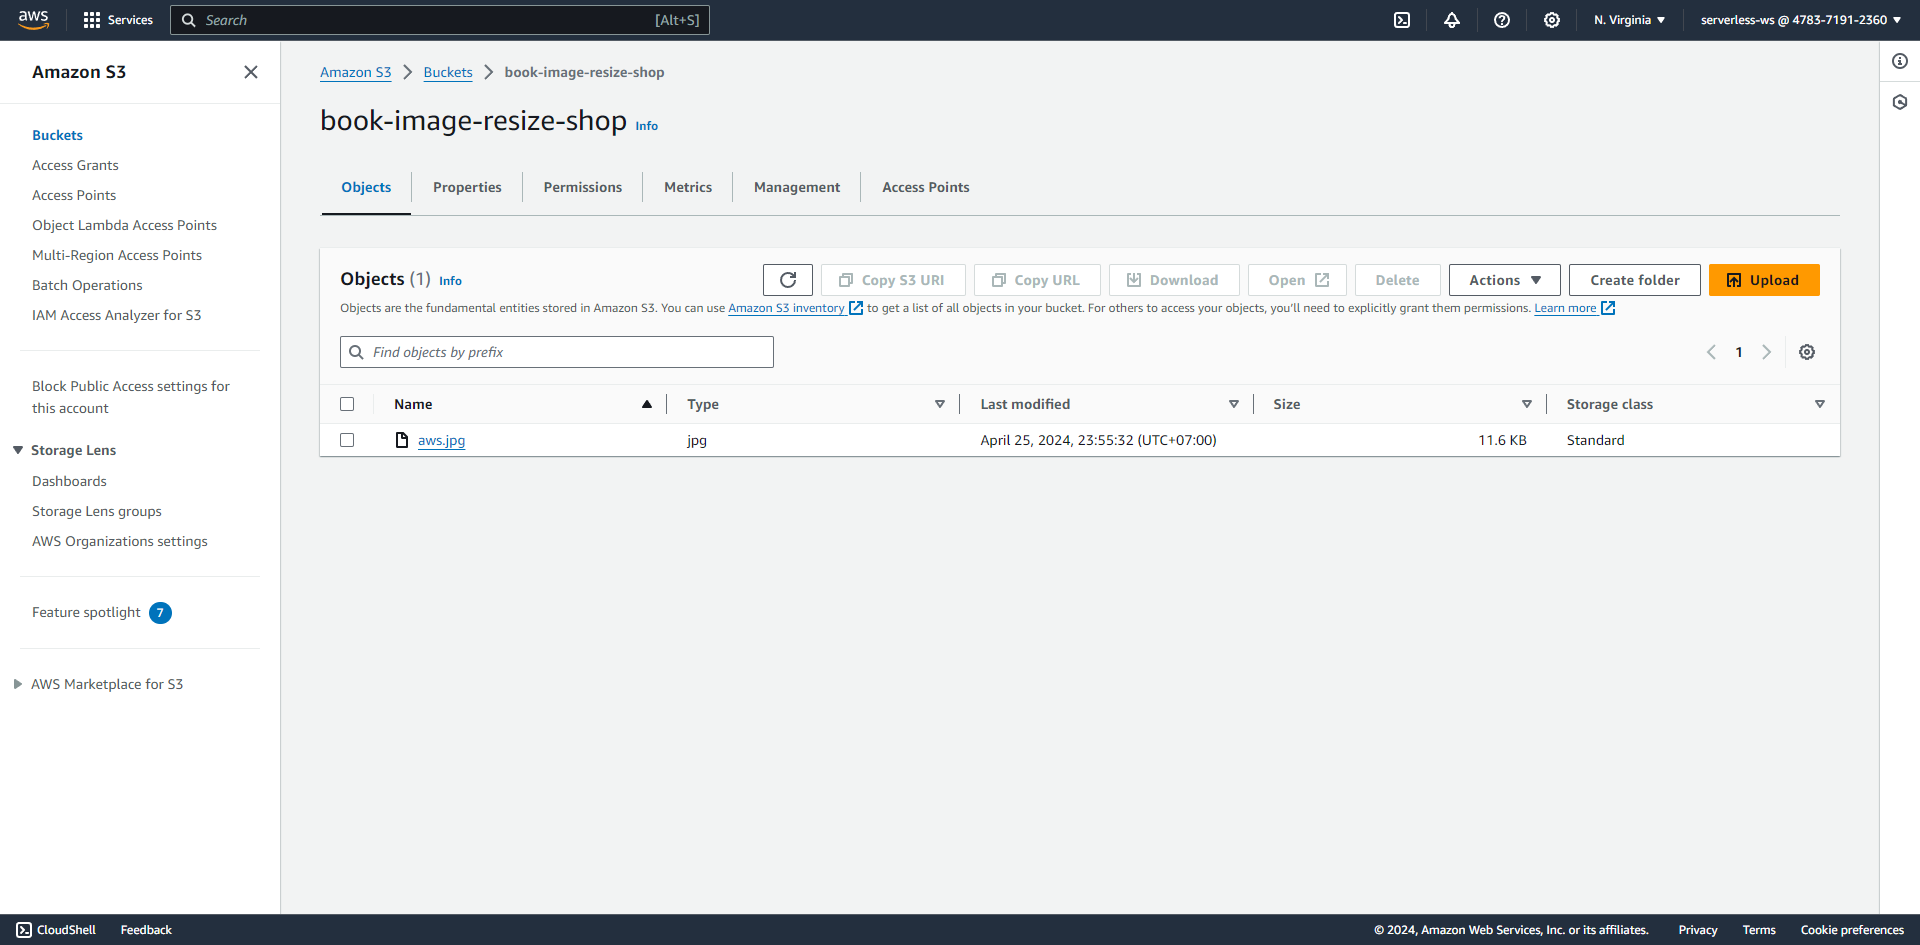
Task: Click the Delete button
Action: coord(1398,280)
